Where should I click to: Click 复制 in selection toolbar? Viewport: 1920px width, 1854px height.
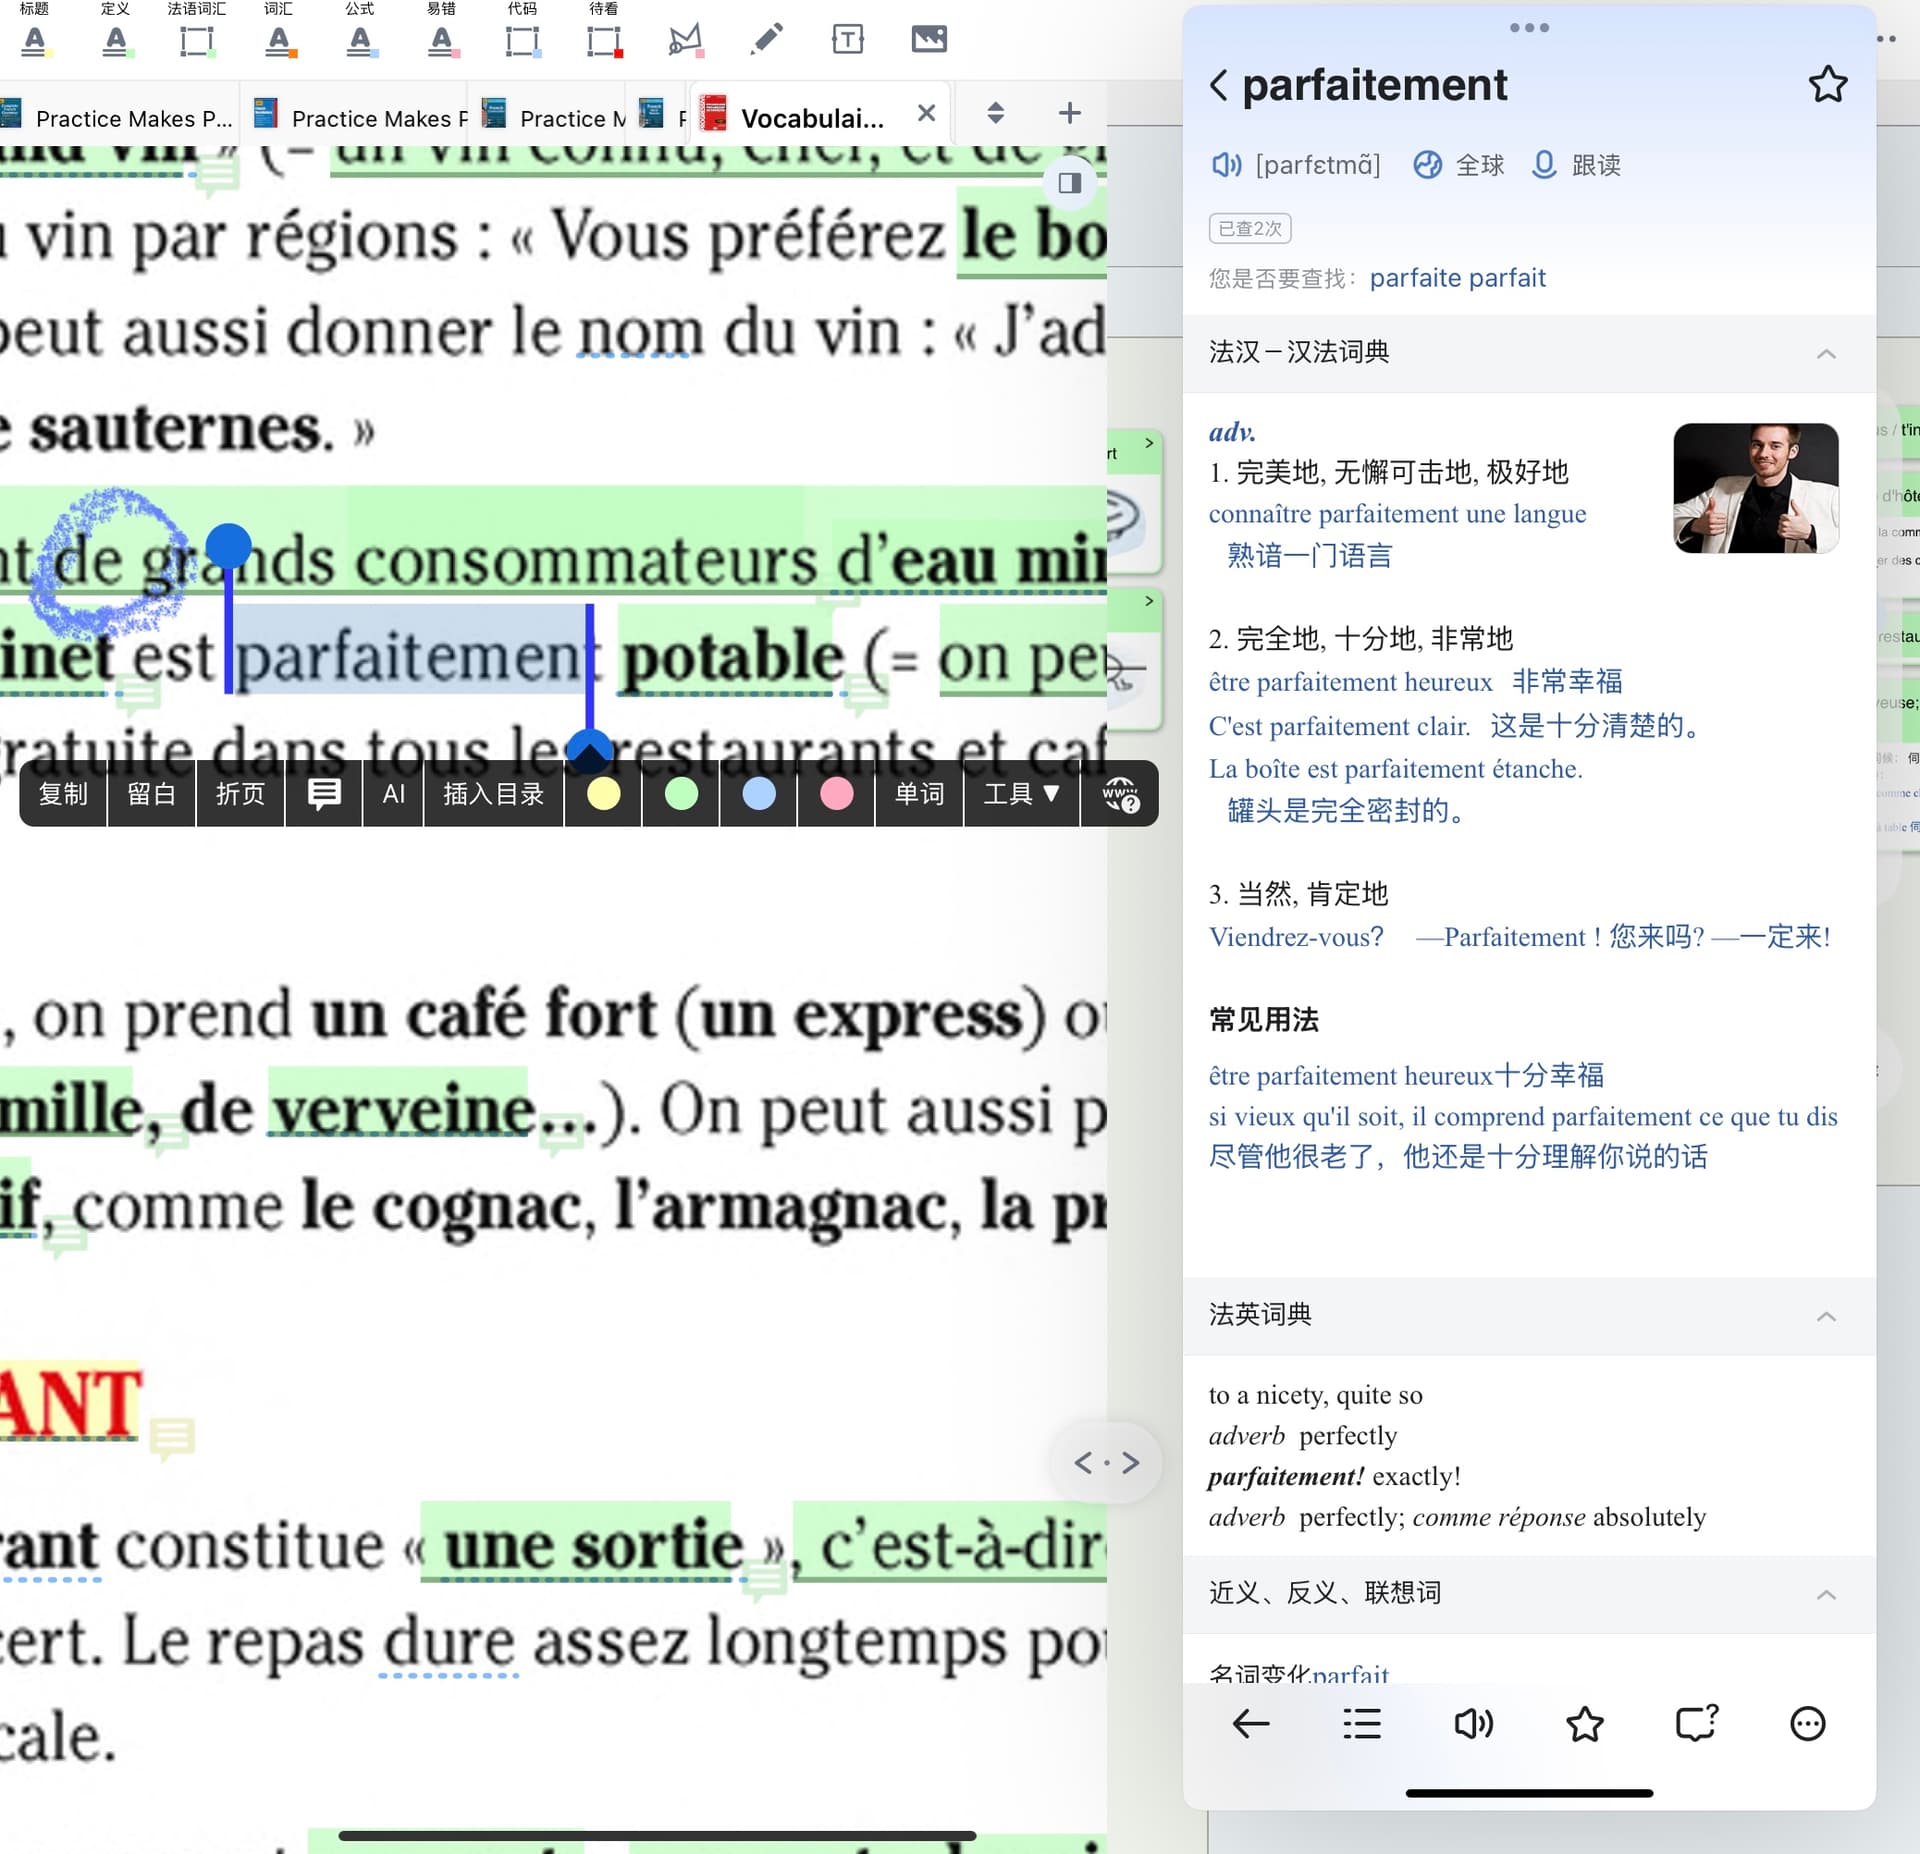[63, 794]
